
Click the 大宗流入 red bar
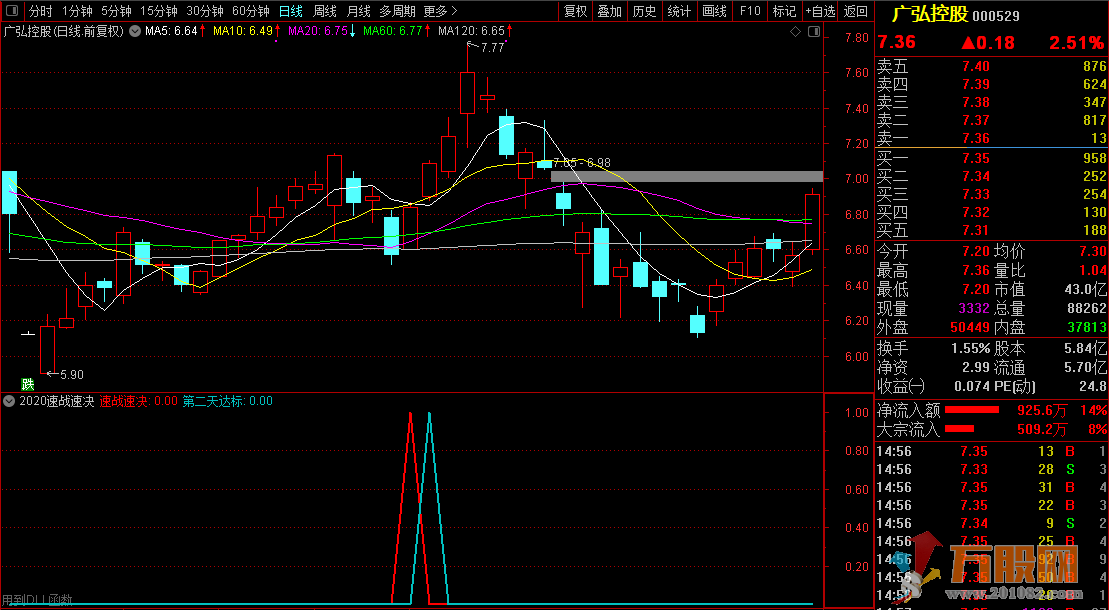point(960,428)
